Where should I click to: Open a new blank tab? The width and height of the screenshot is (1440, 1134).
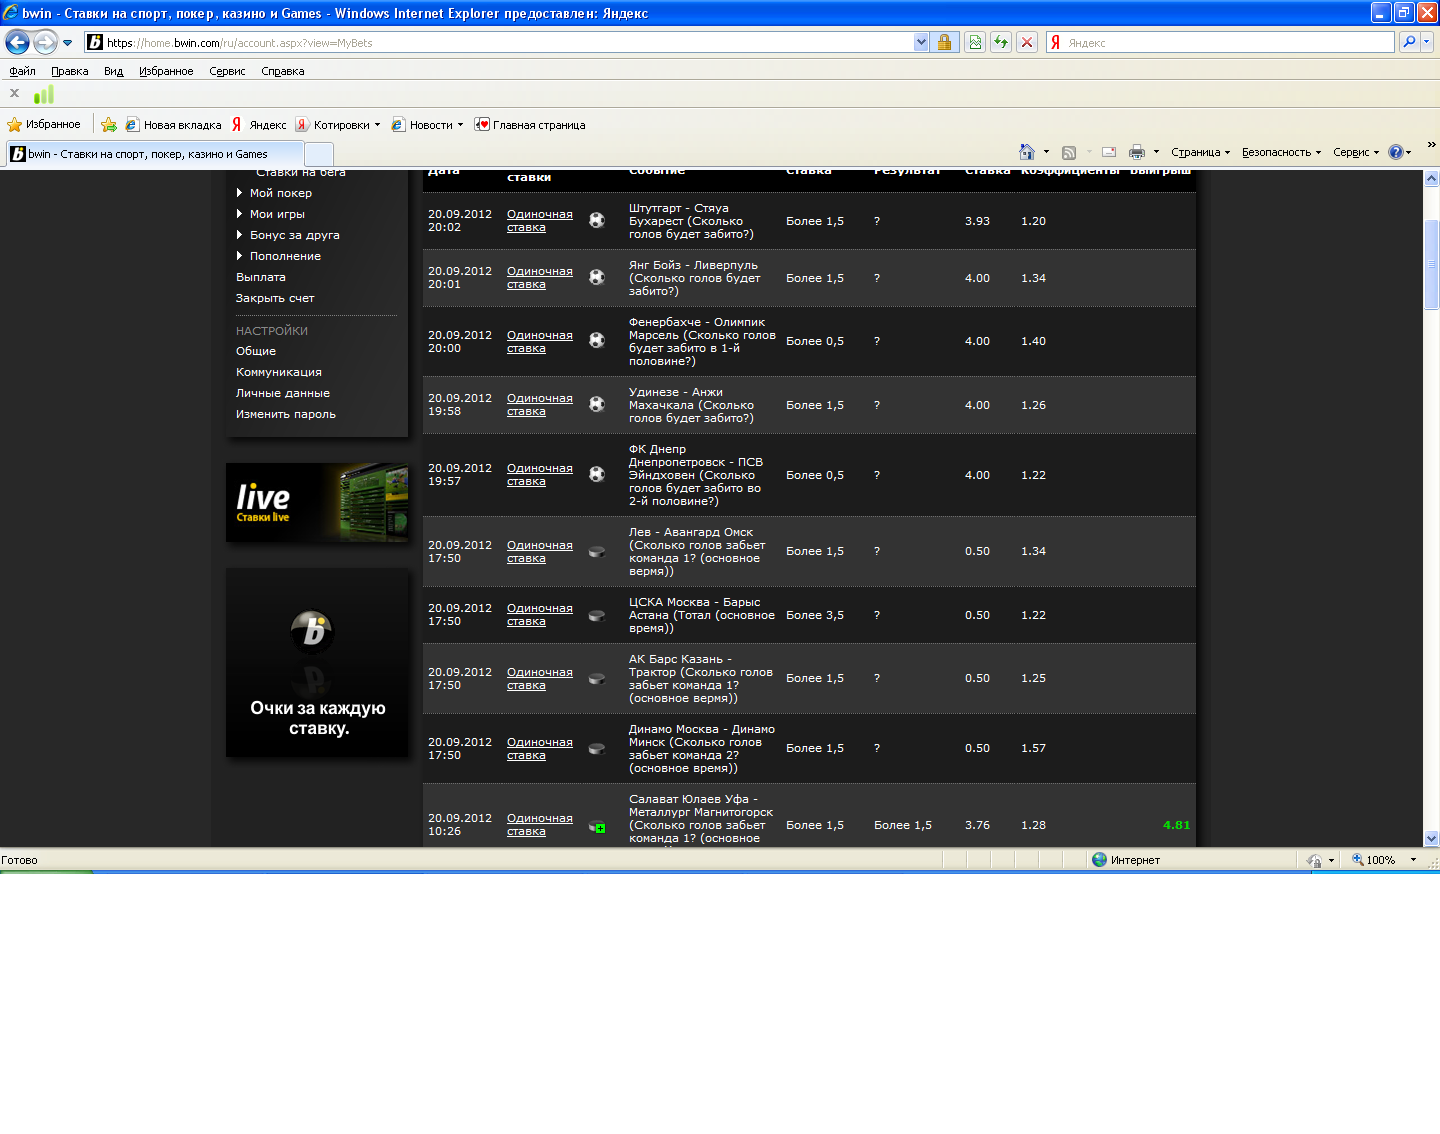point(318,154)
